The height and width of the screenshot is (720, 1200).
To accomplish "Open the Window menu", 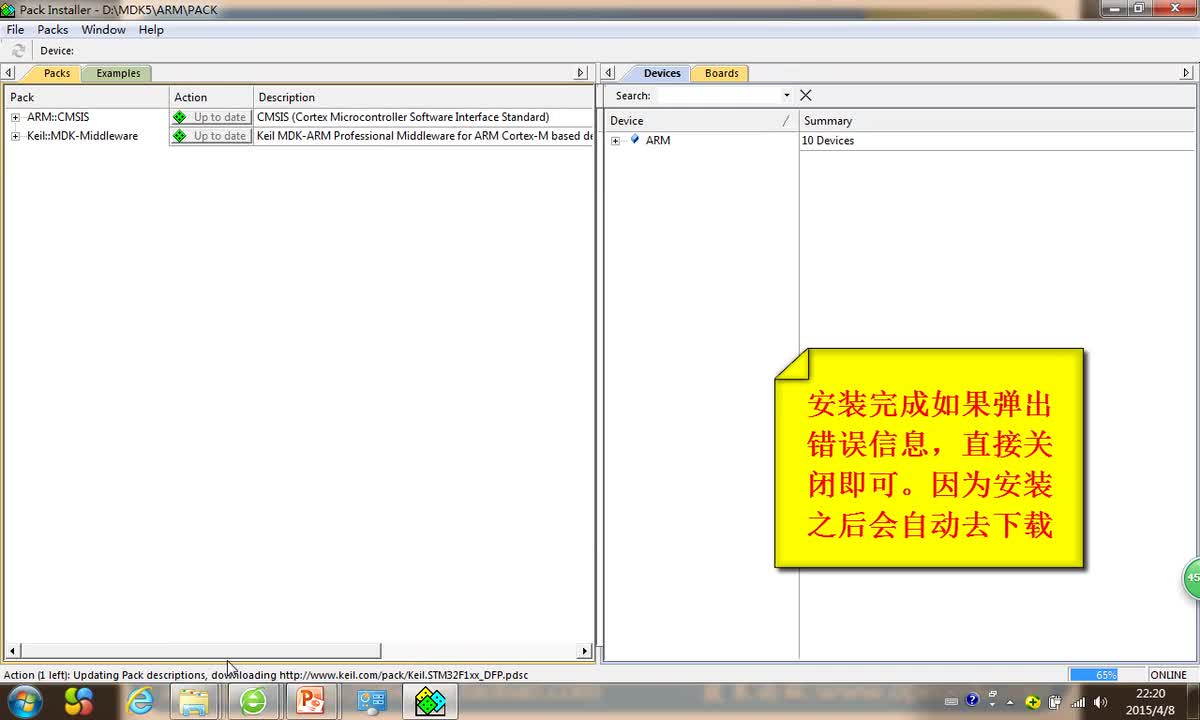I will pyautogui.click(x=103, y=30).
